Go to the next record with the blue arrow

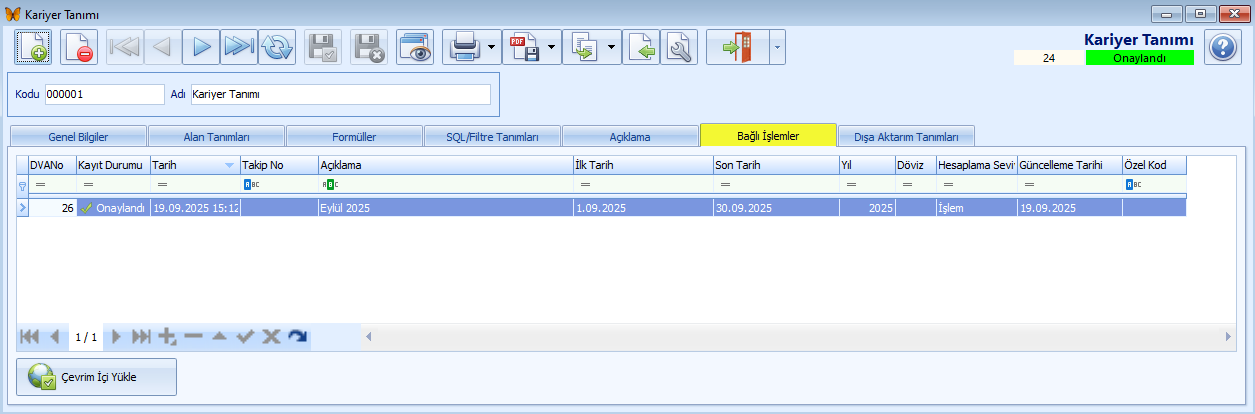click(x=201, y=47)
